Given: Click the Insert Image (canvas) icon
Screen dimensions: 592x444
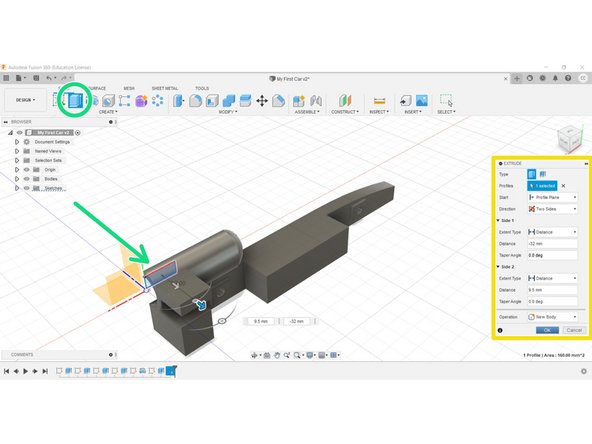Looking at the screenshot, I should (422, 100).
